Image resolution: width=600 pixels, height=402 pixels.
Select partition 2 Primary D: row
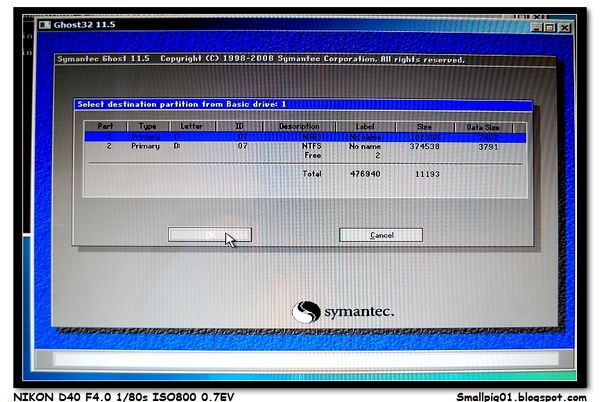coord(305,146)
